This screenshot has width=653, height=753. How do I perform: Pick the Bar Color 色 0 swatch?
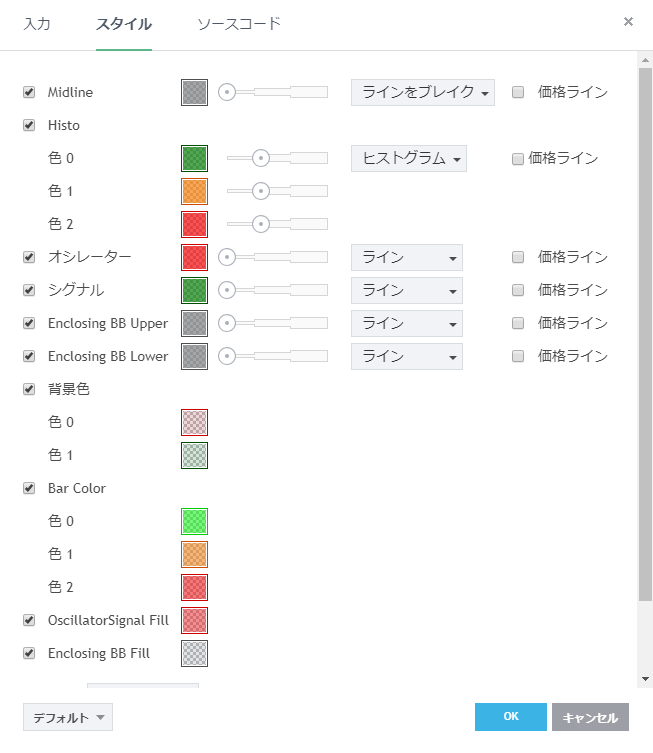pyautogui.click(x=194, y=521)
